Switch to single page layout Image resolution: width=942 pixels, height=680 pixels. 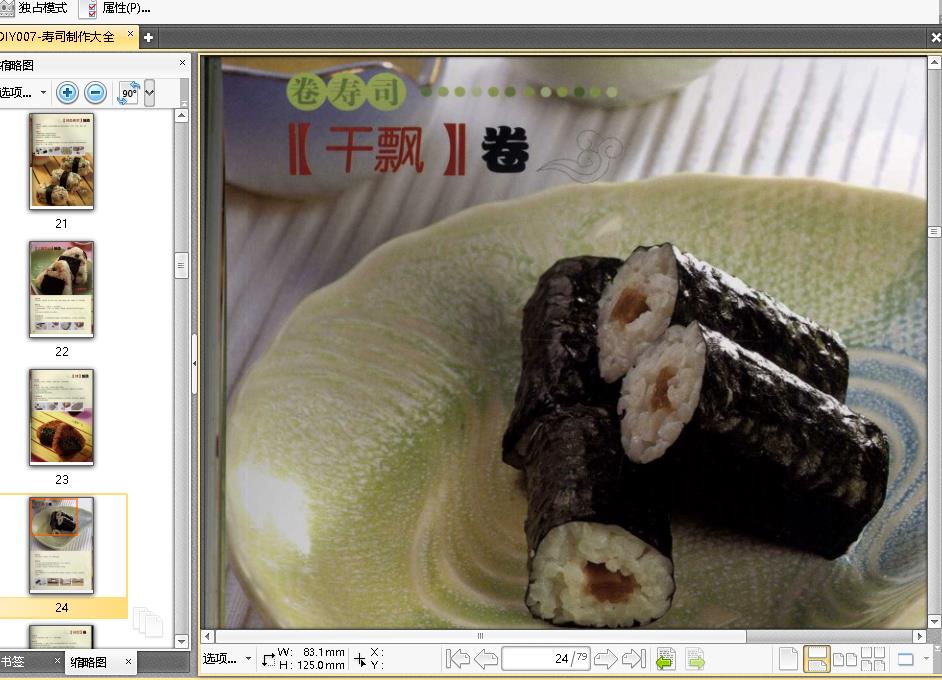coord(788,659)
